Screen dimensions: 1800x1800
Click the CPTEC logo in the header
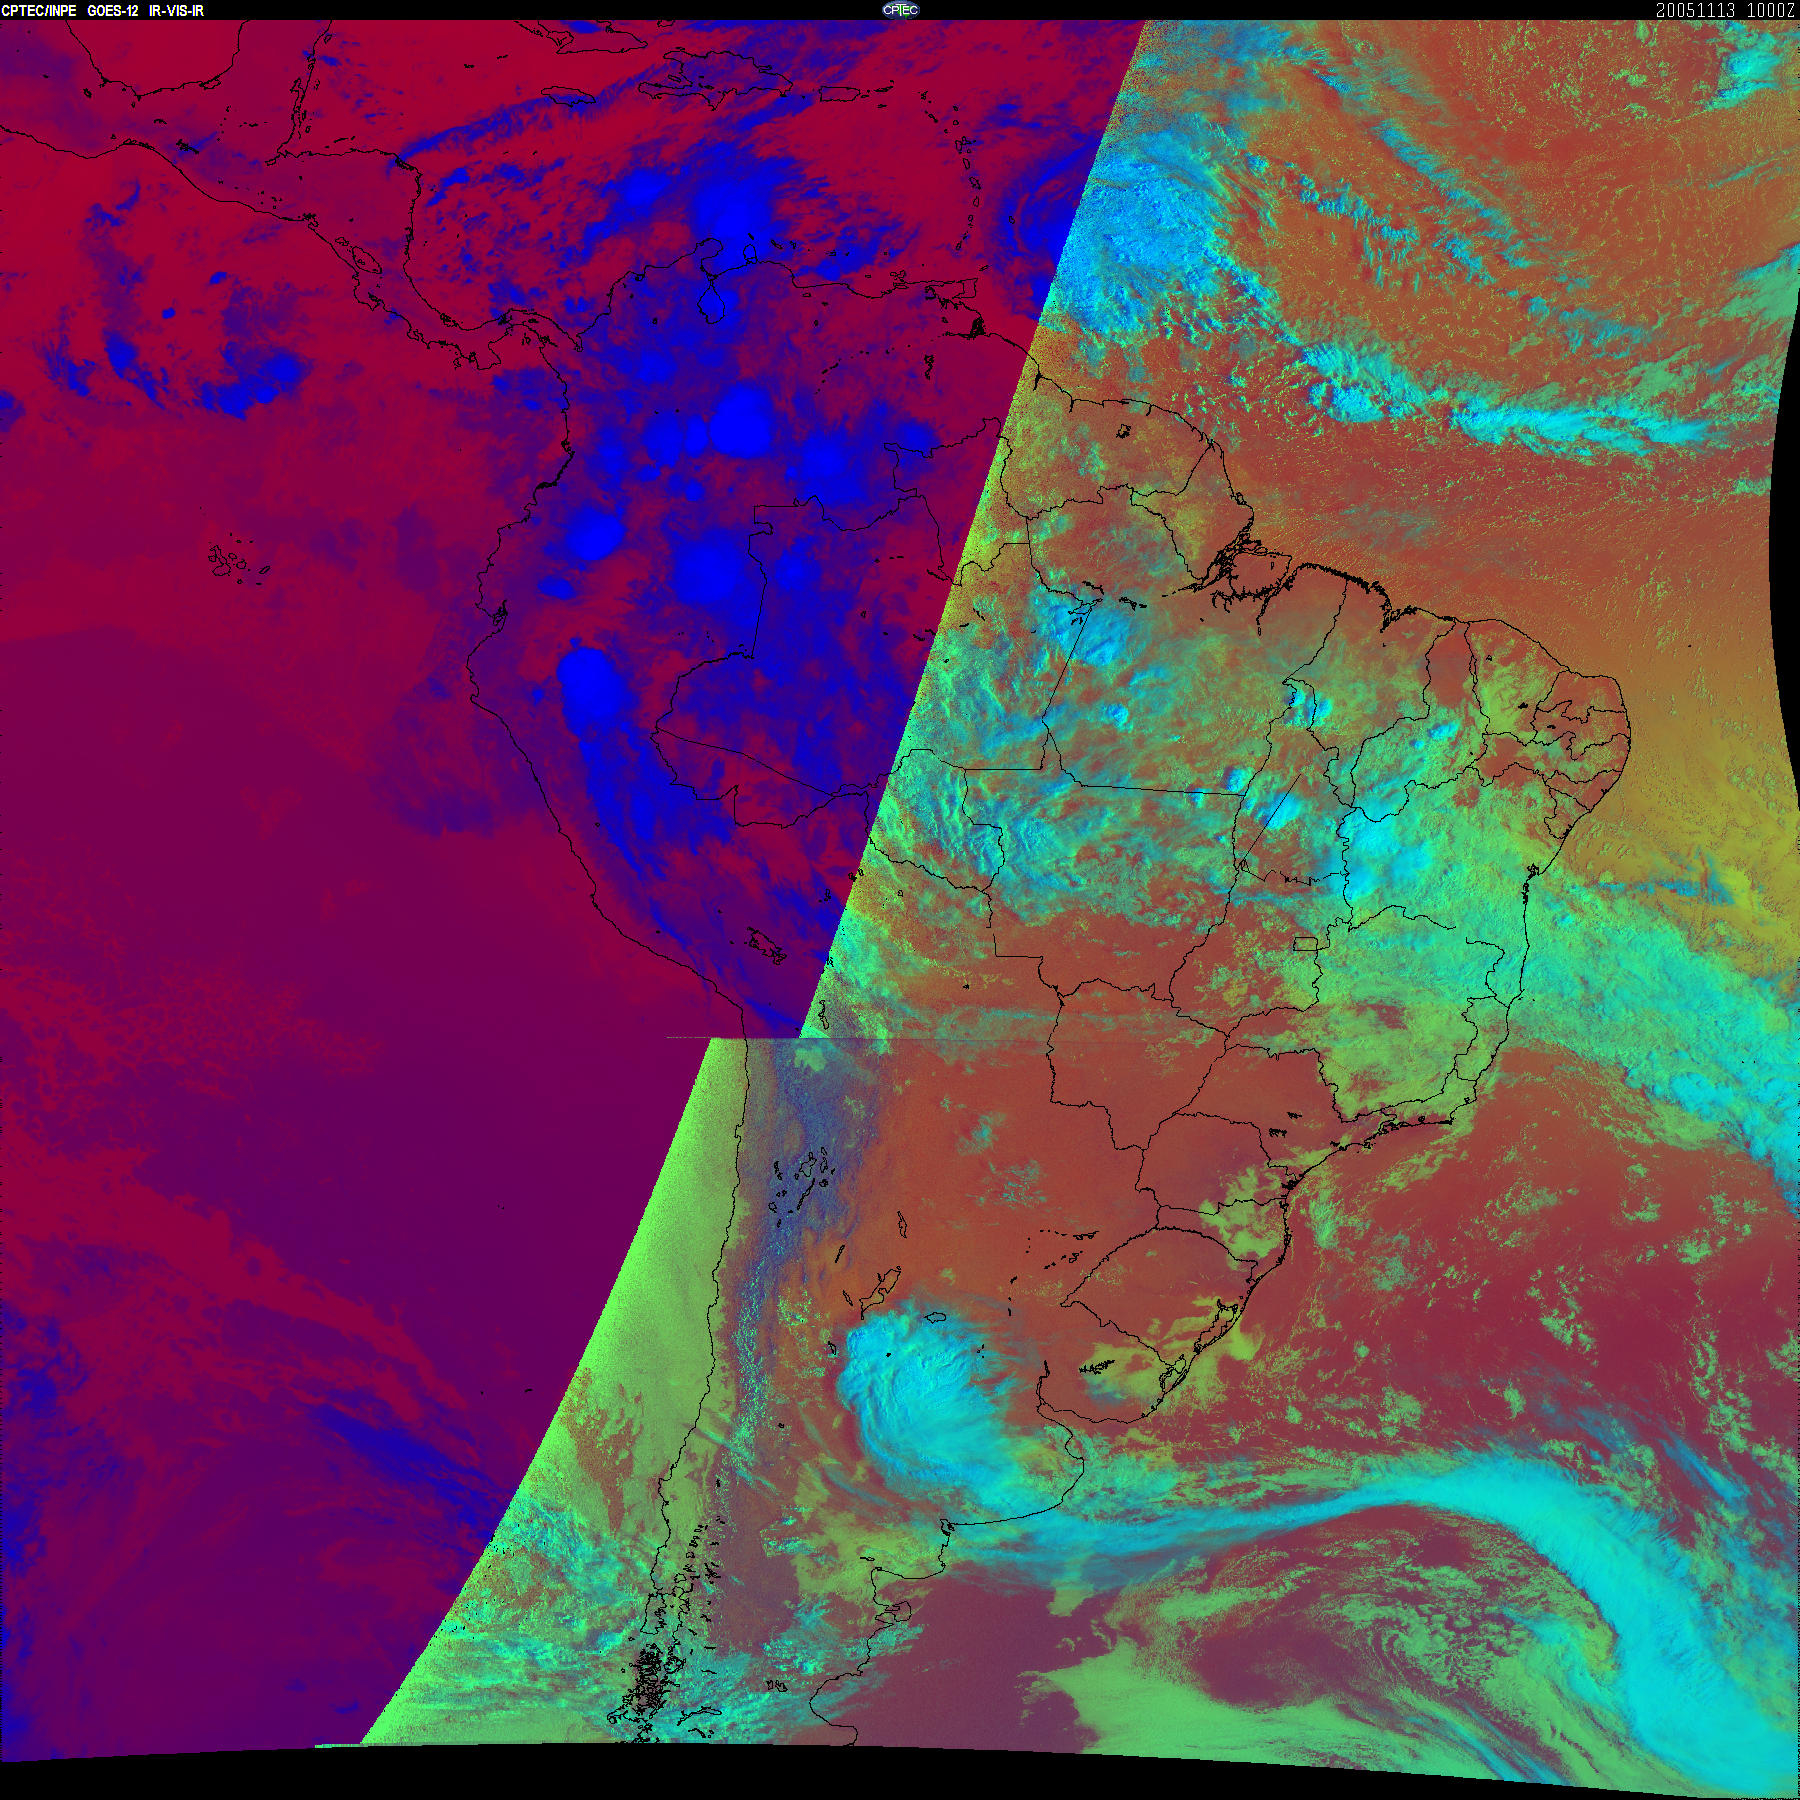[x=900, y=10]
